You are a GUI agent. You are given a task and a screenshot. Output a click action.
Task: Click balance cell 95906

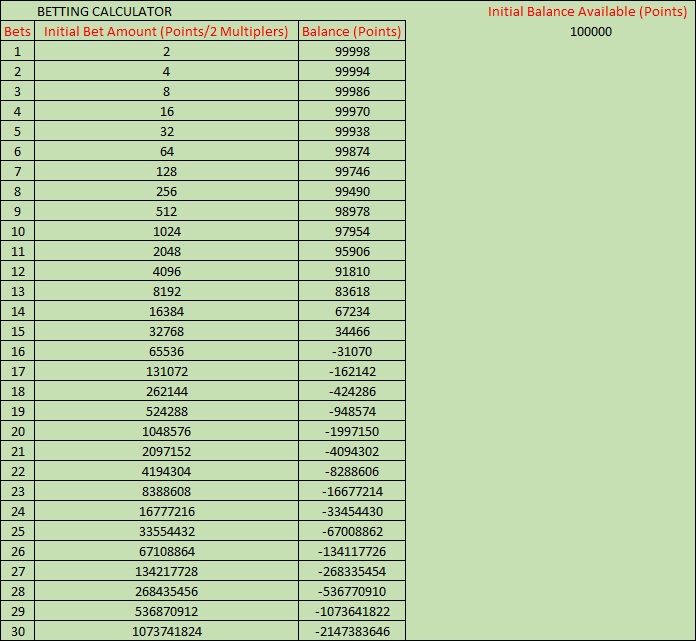pyautogui.click(x=352, y=251)
